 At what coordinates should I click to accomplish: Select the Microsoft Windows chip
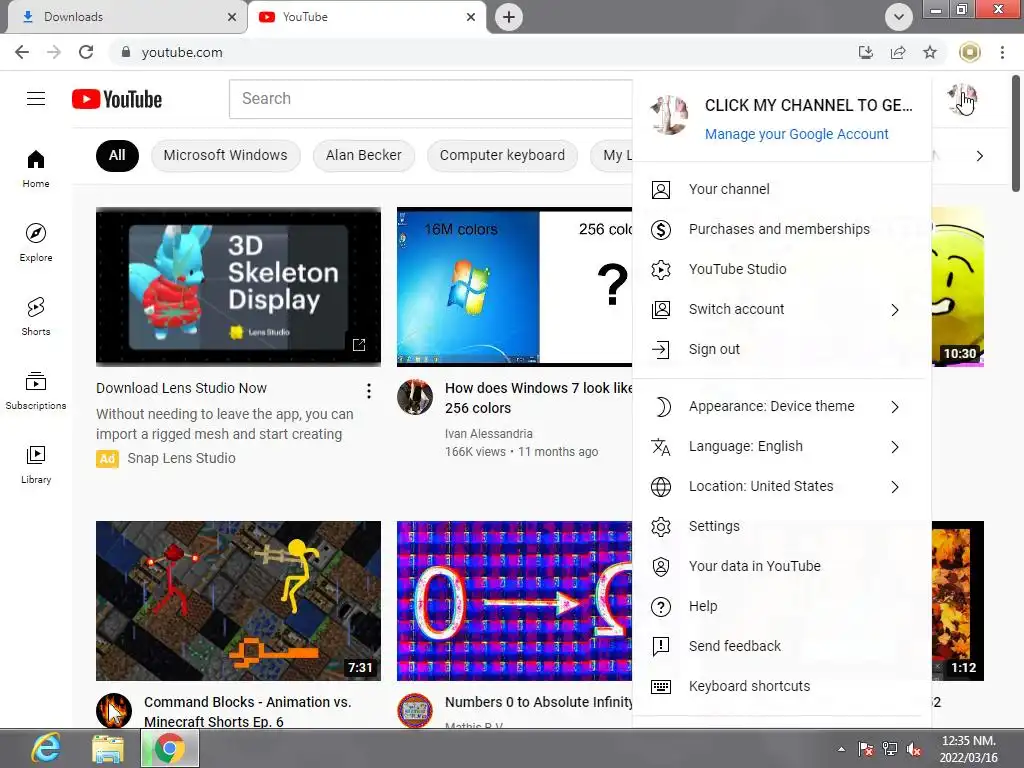coord(225,155)
